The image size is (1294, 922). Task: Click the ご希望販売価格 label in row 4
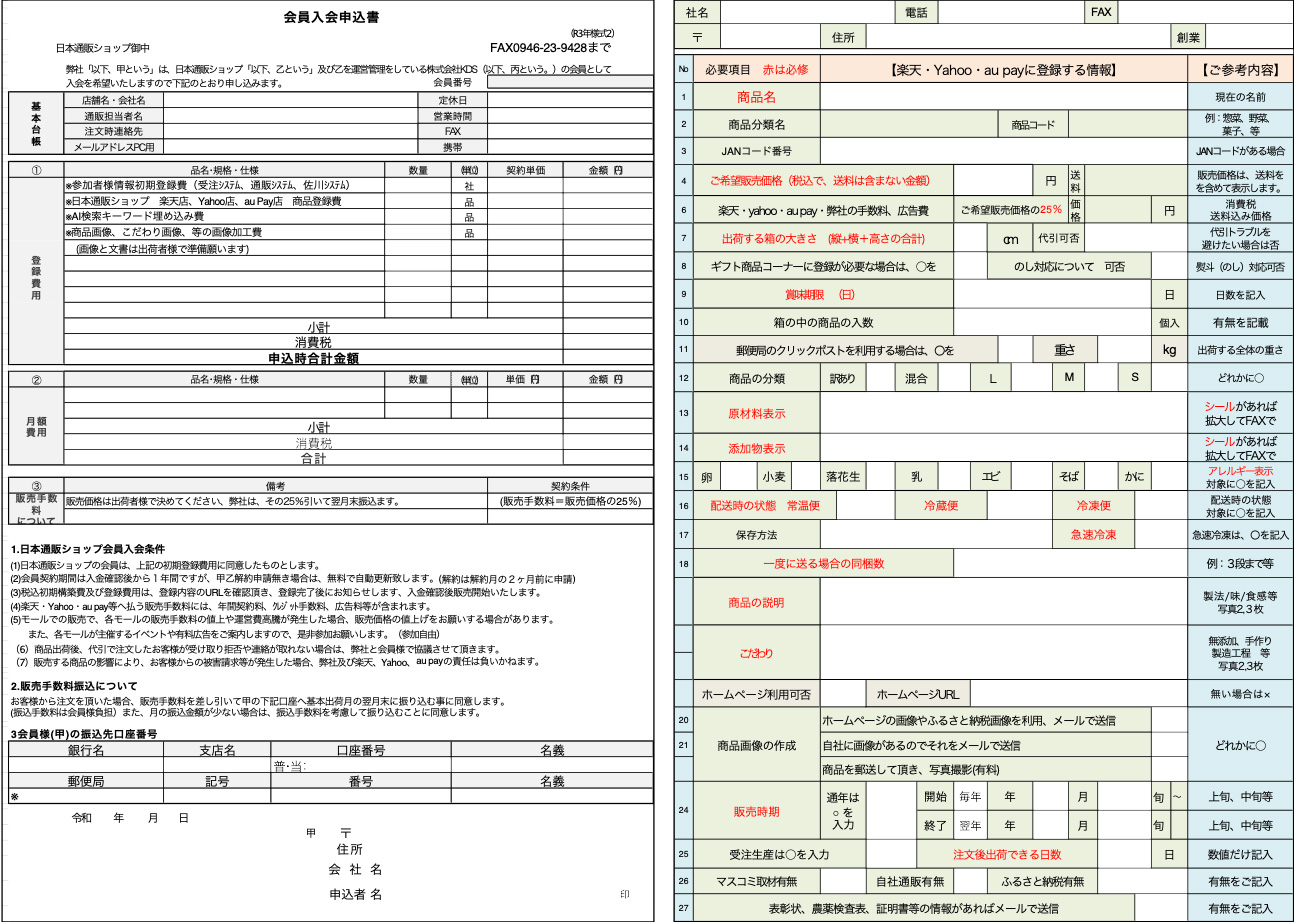pyautogui.click(x=823, y=182)
